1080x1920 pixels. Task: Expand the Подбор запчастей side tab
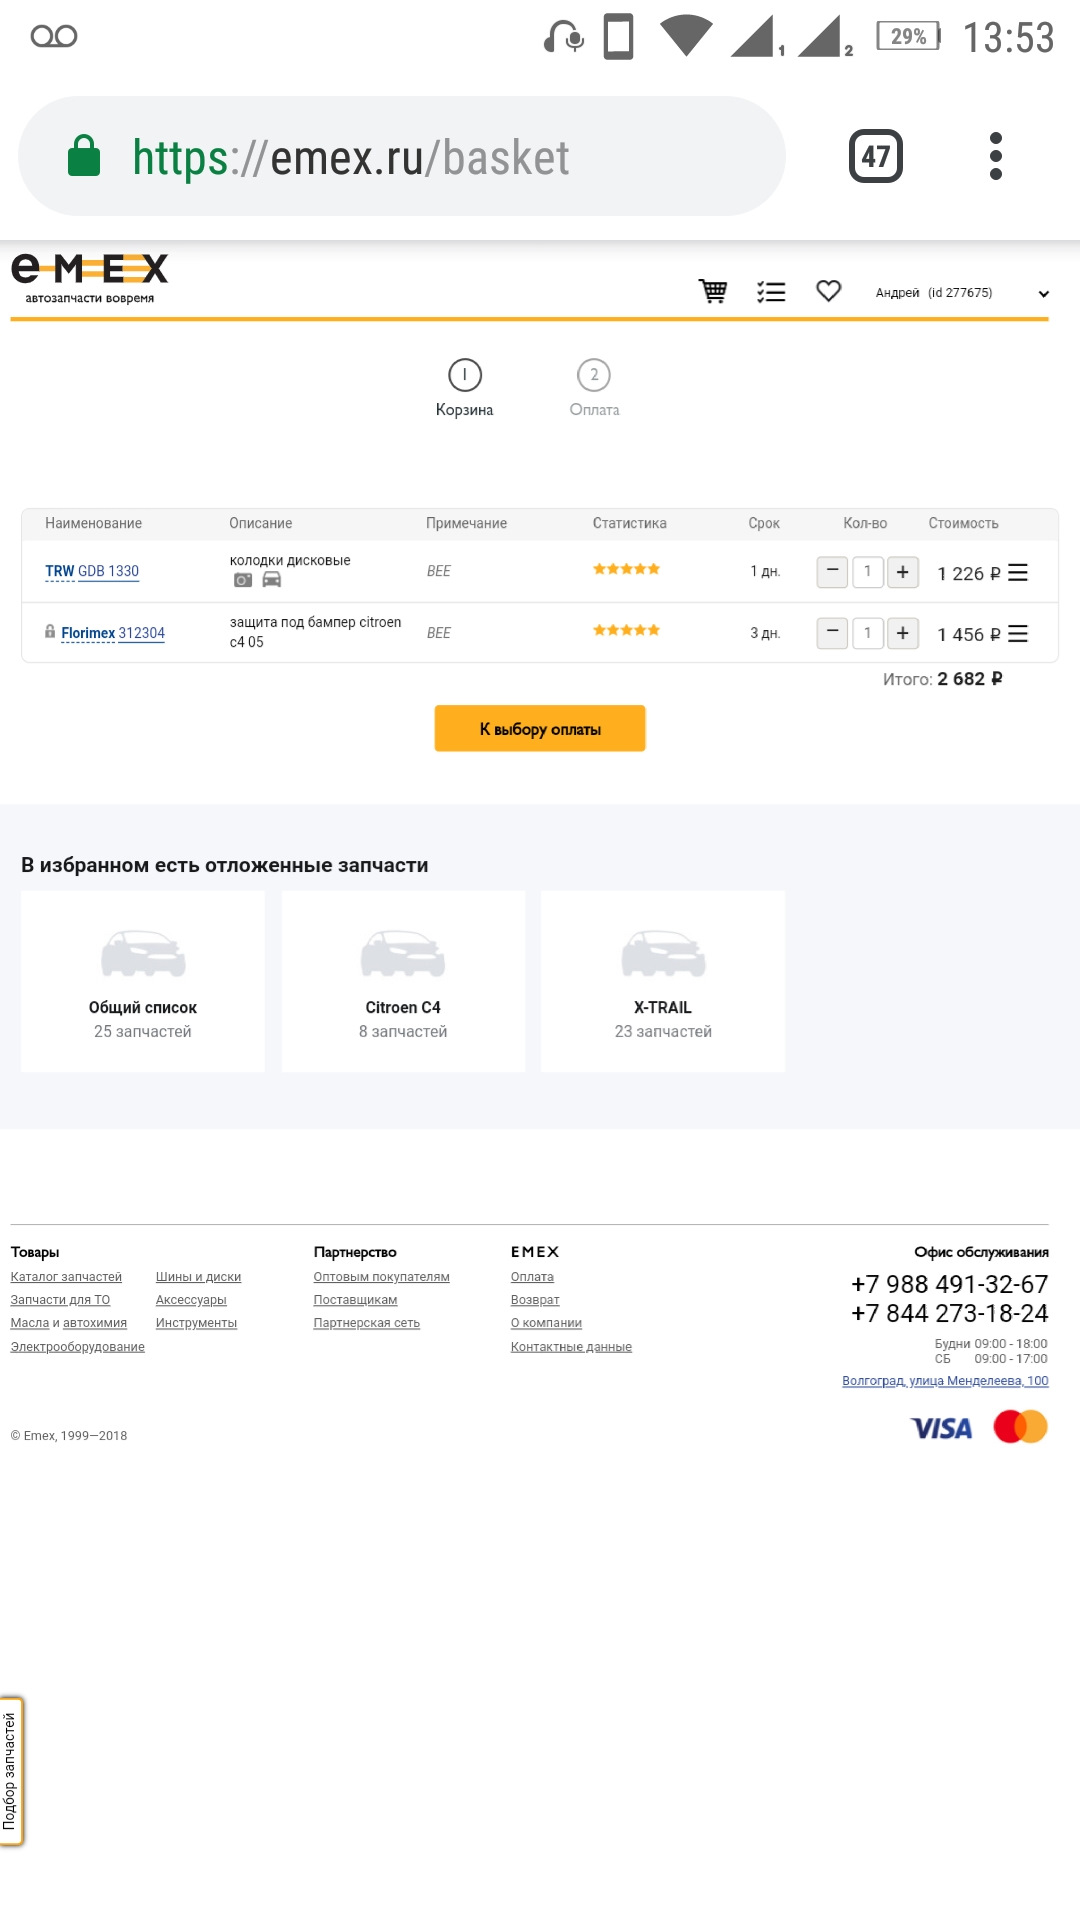[x=11, y=1771]
